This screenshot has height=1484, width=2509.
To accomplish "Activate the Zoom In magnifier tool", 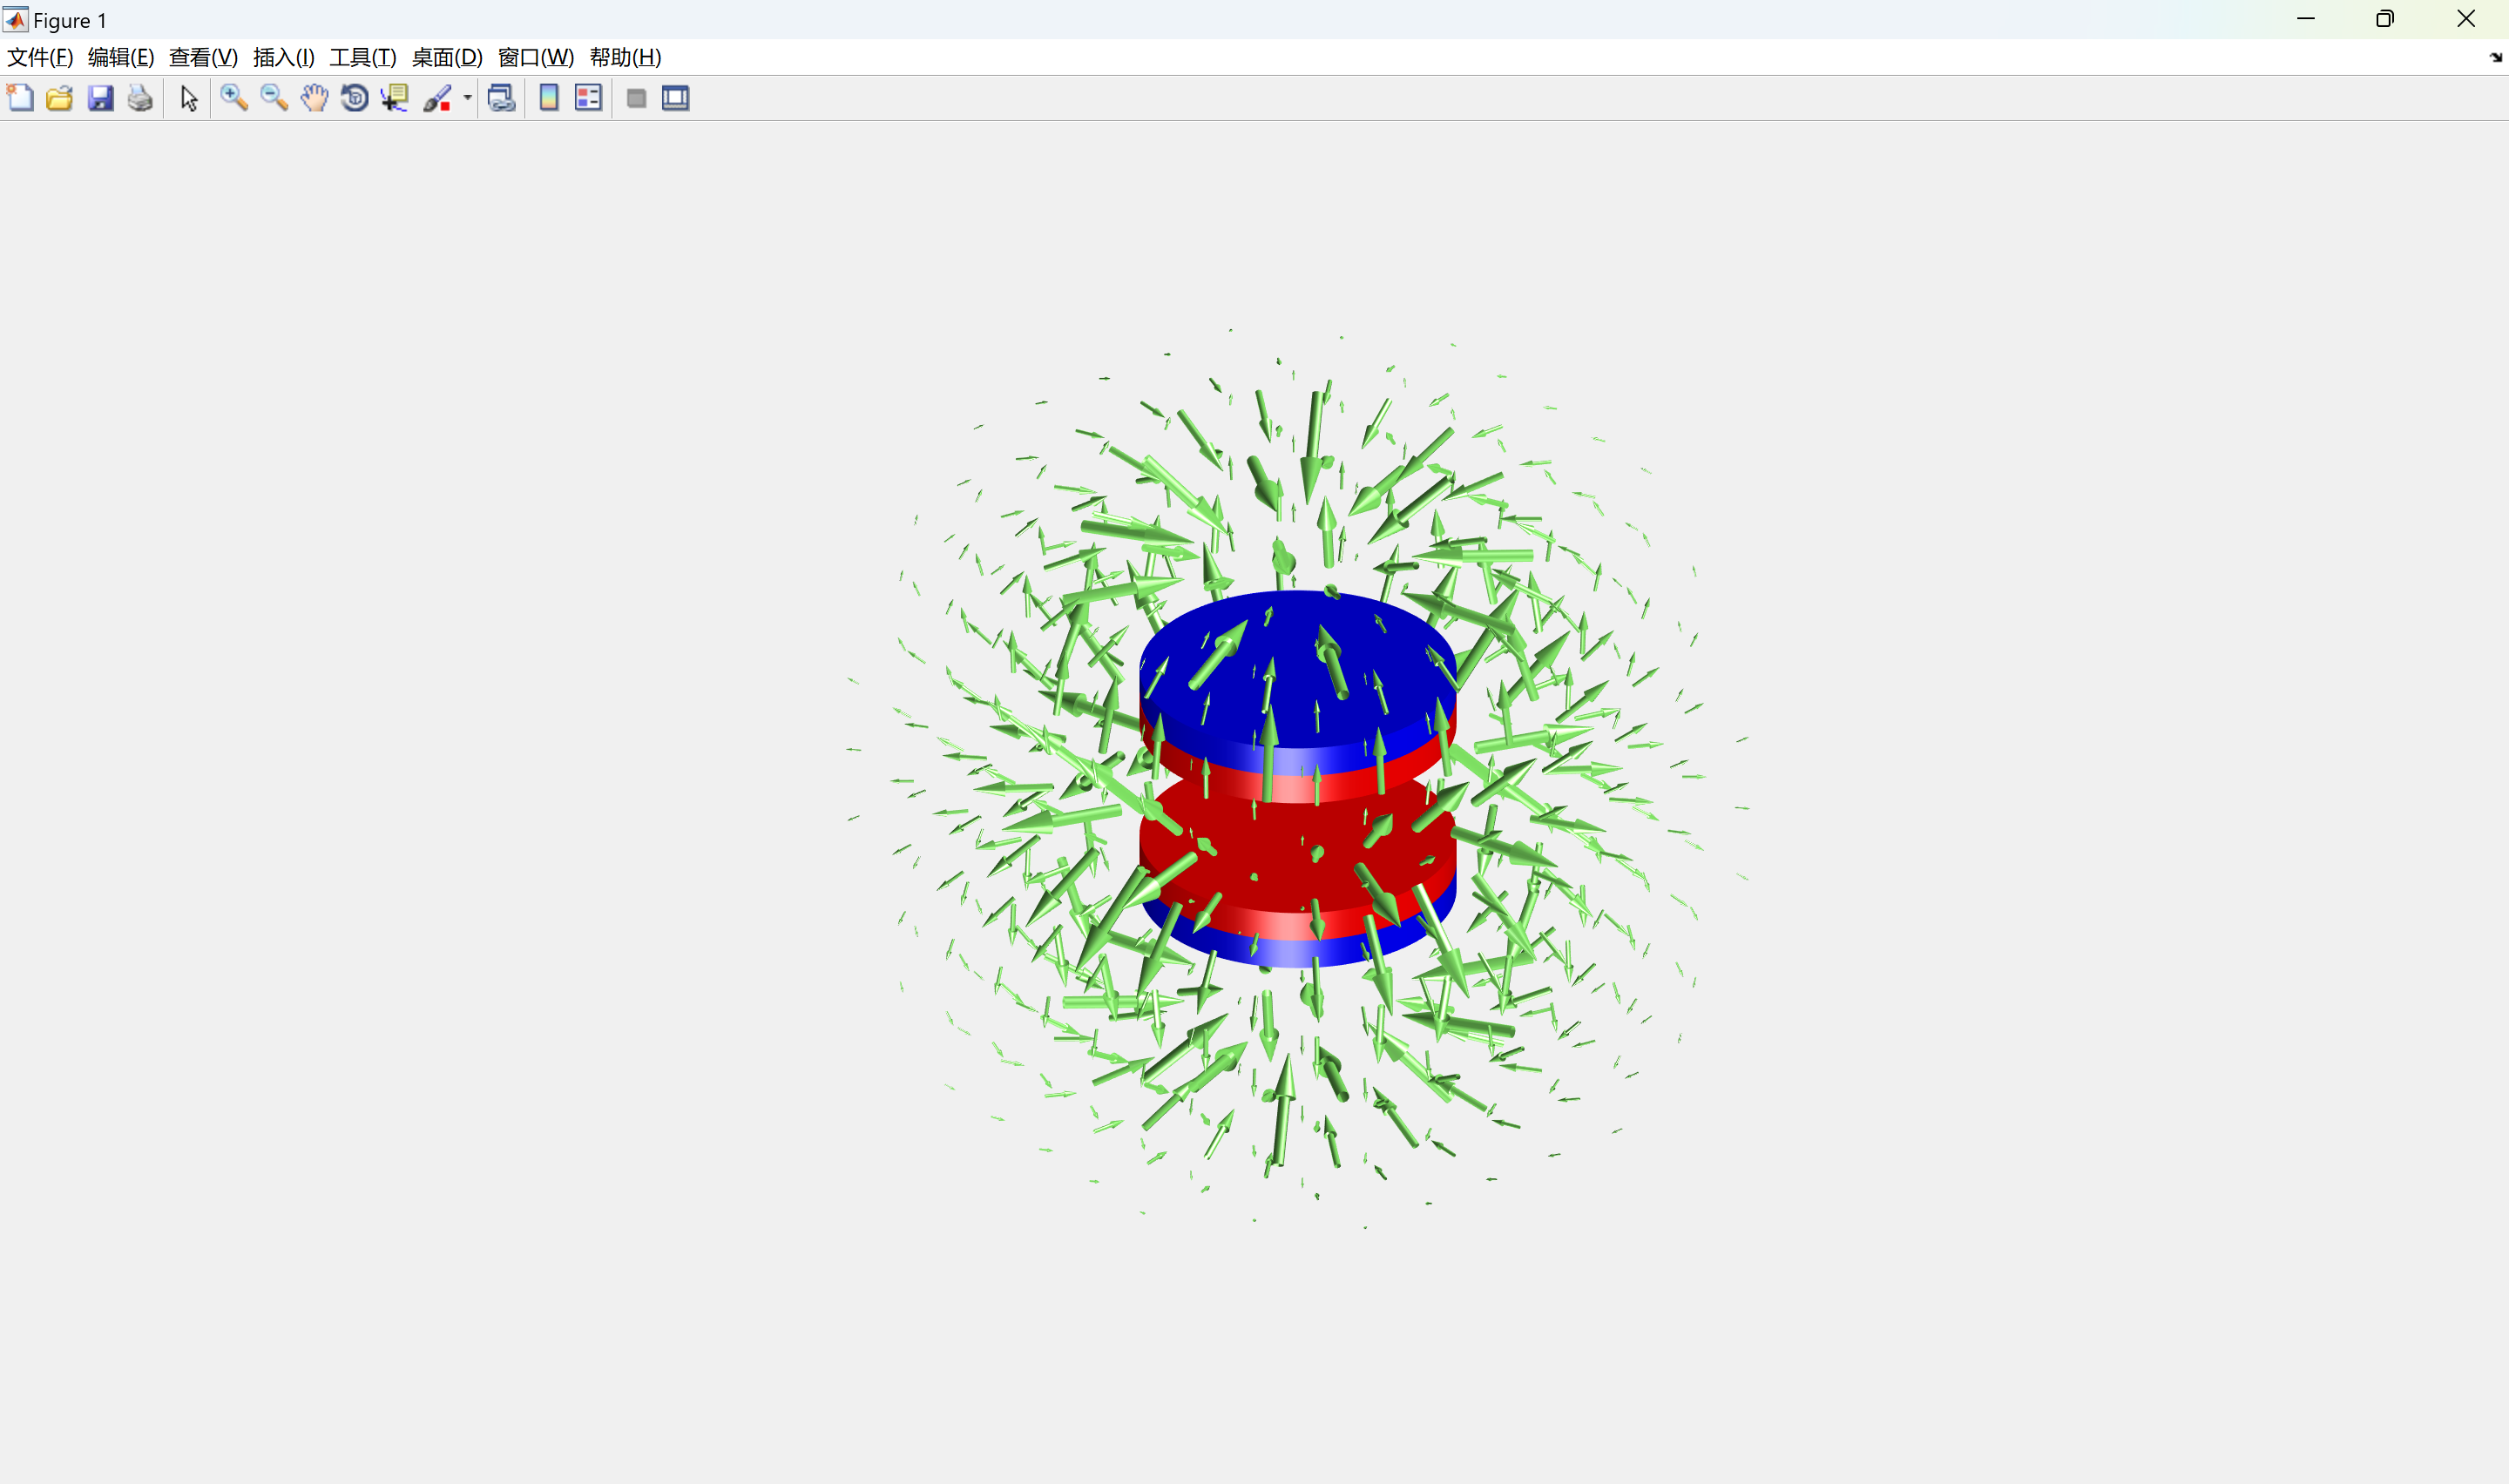I will [x=234, y=98].
